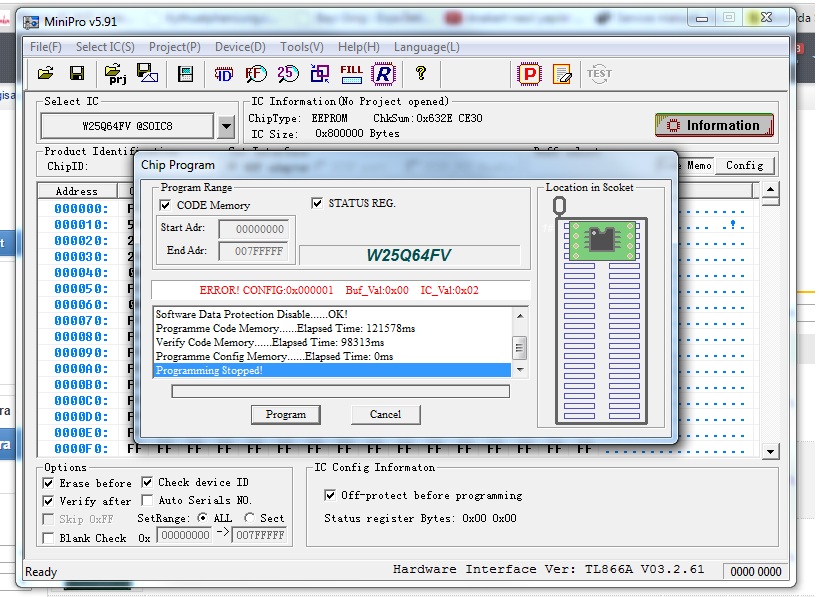Click the yellow question mark help icon
This screenshot has width=819, height=597.
[421, 73]
